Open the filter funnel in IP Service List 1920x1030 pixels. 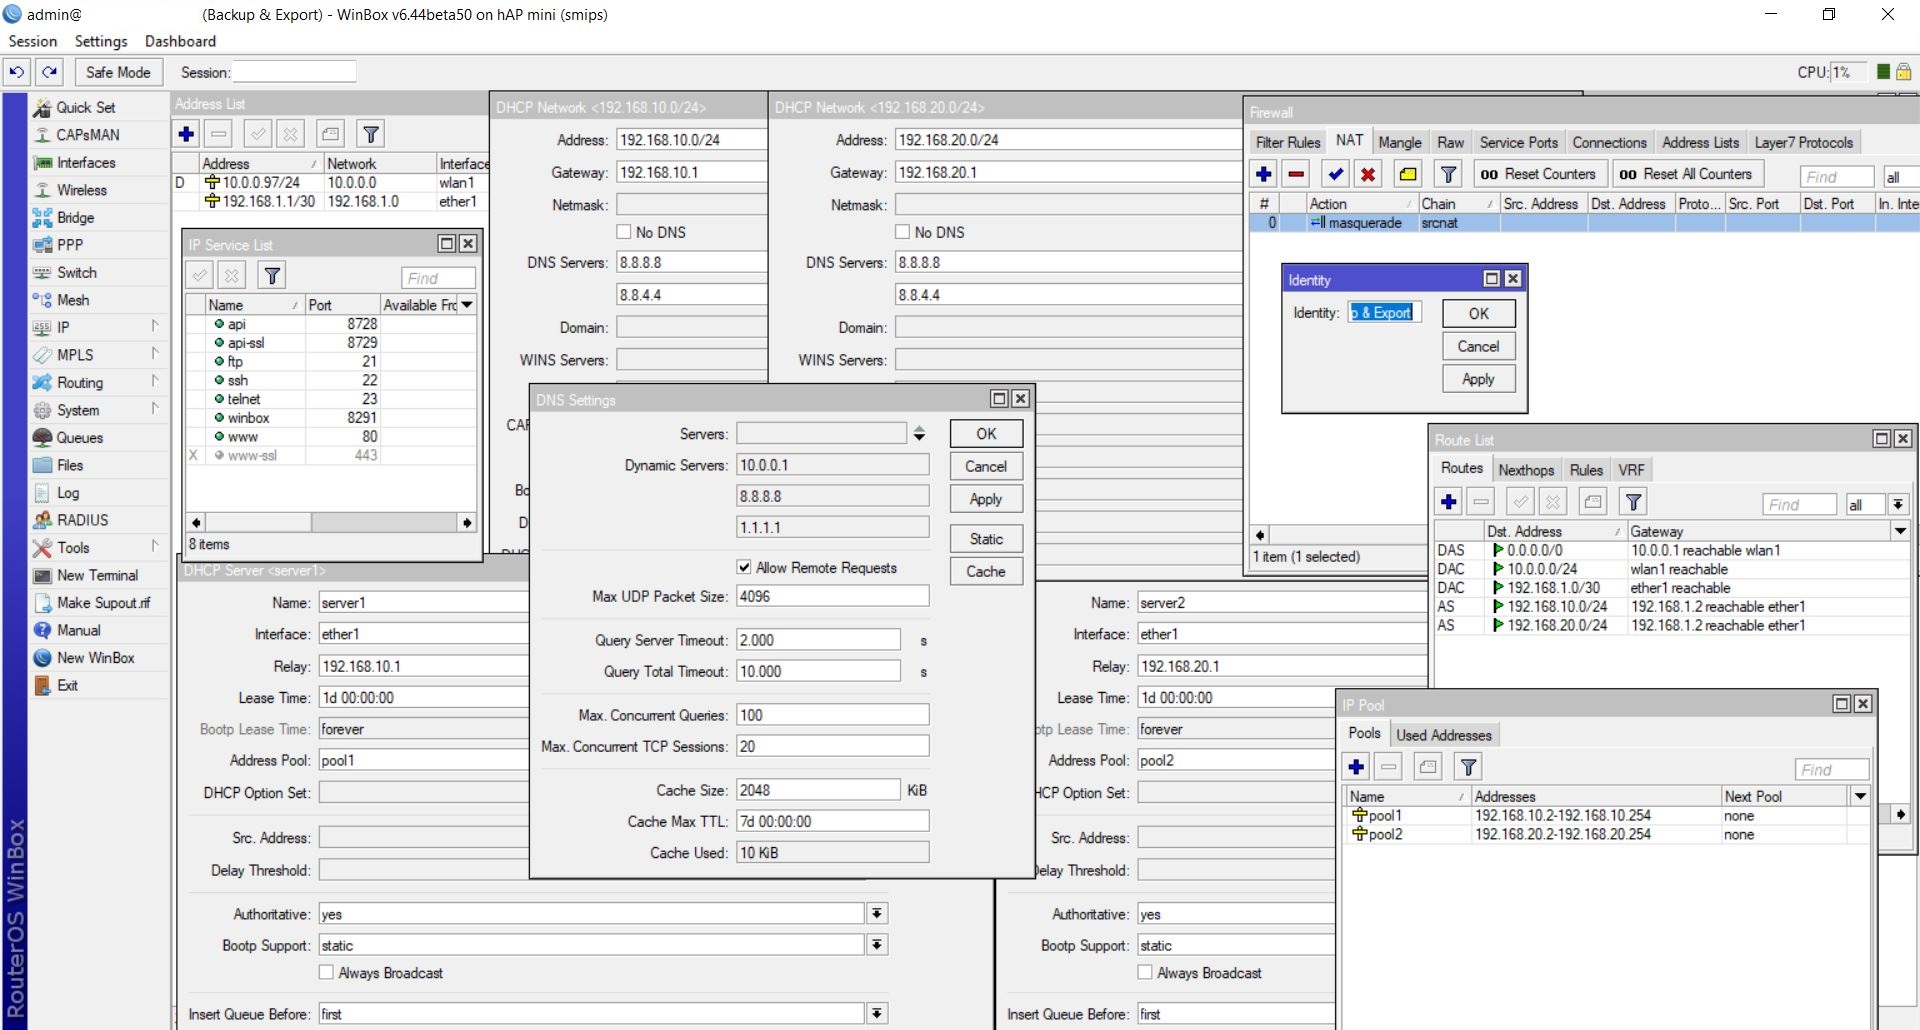tap(272, 275)
